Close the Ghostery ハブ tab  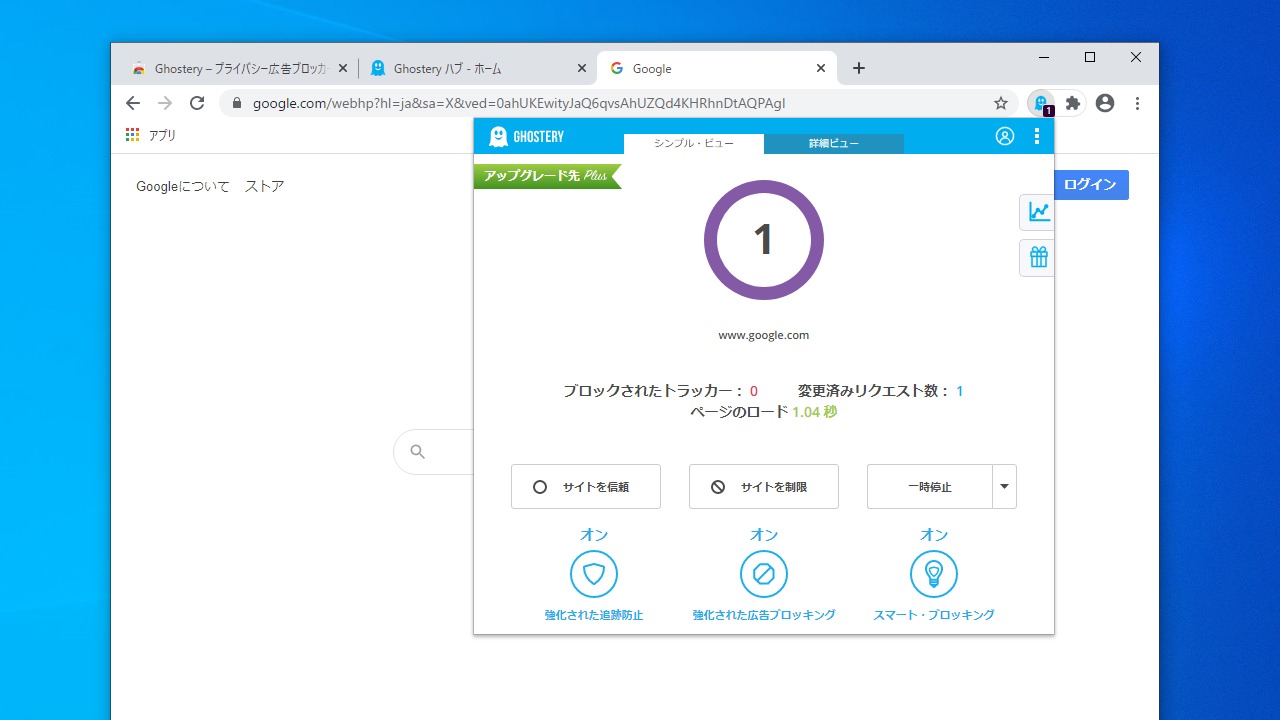583,68
